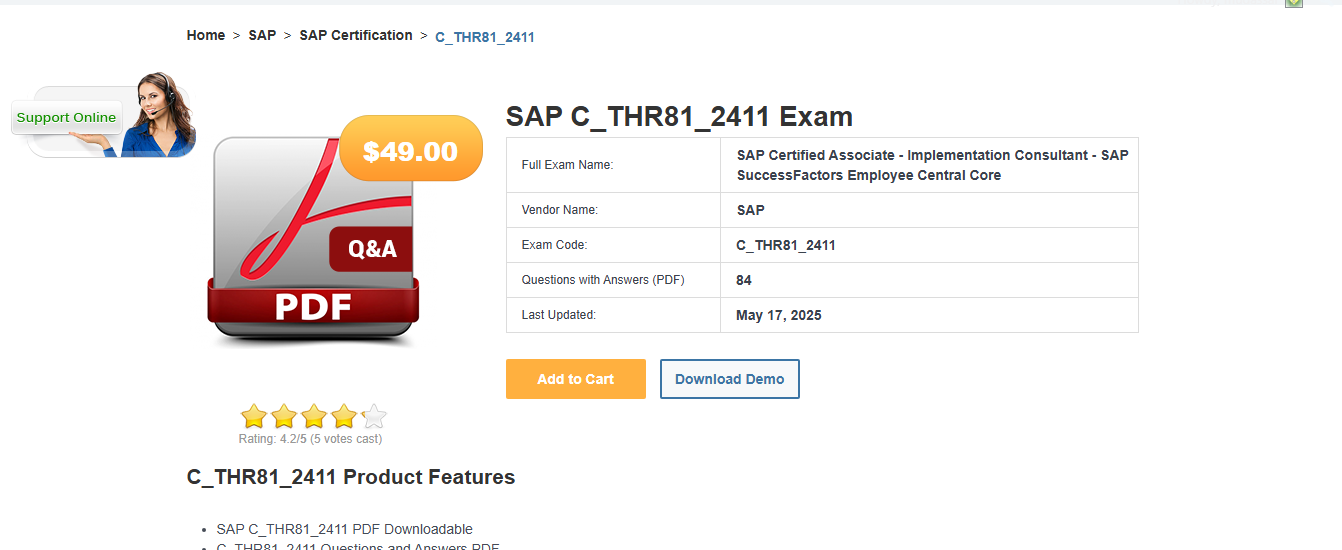Click the SAP C_THR81_2411 Exam heading
This screenshot has width=1342, height=550.
pos(679,117)
